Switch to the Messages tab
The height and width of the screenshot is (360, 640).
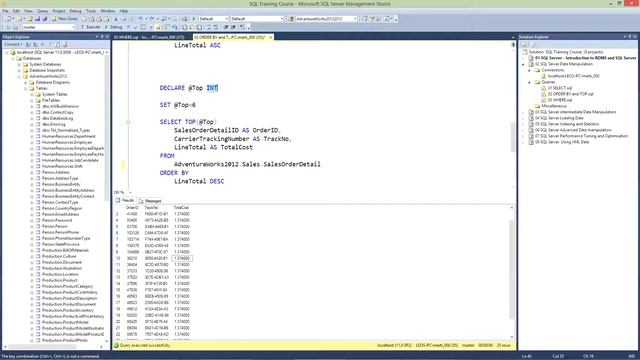pos(150,201)
